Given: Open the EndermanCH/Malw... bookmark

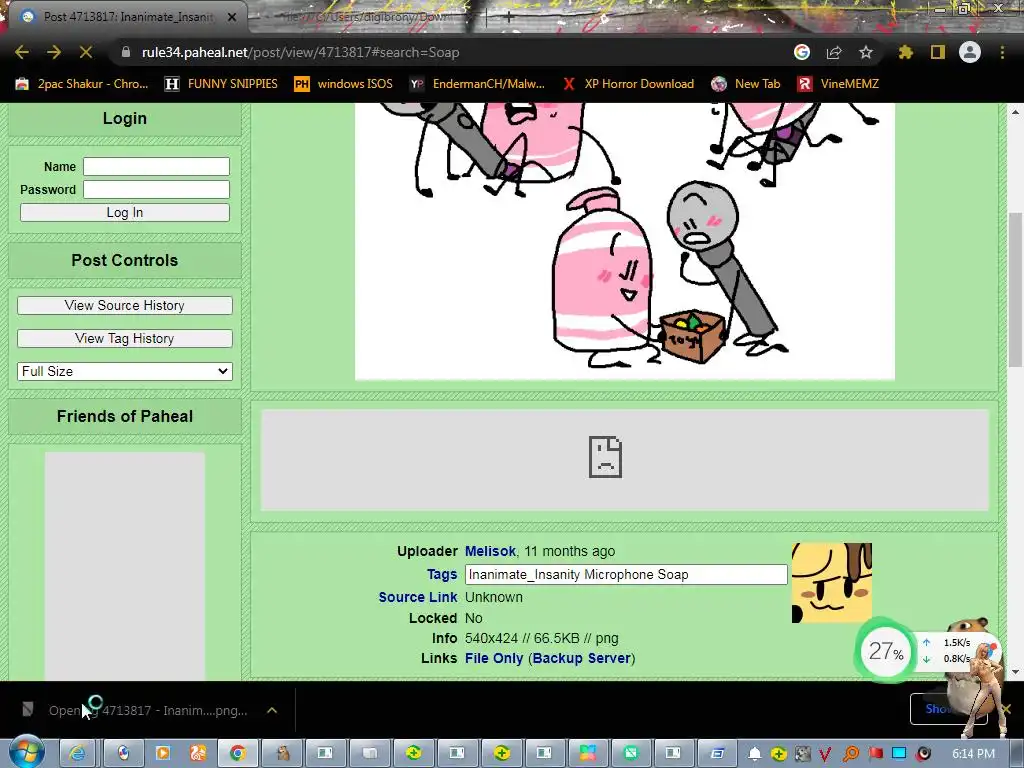Looking at the screenshot, I should tap(477, 84).
